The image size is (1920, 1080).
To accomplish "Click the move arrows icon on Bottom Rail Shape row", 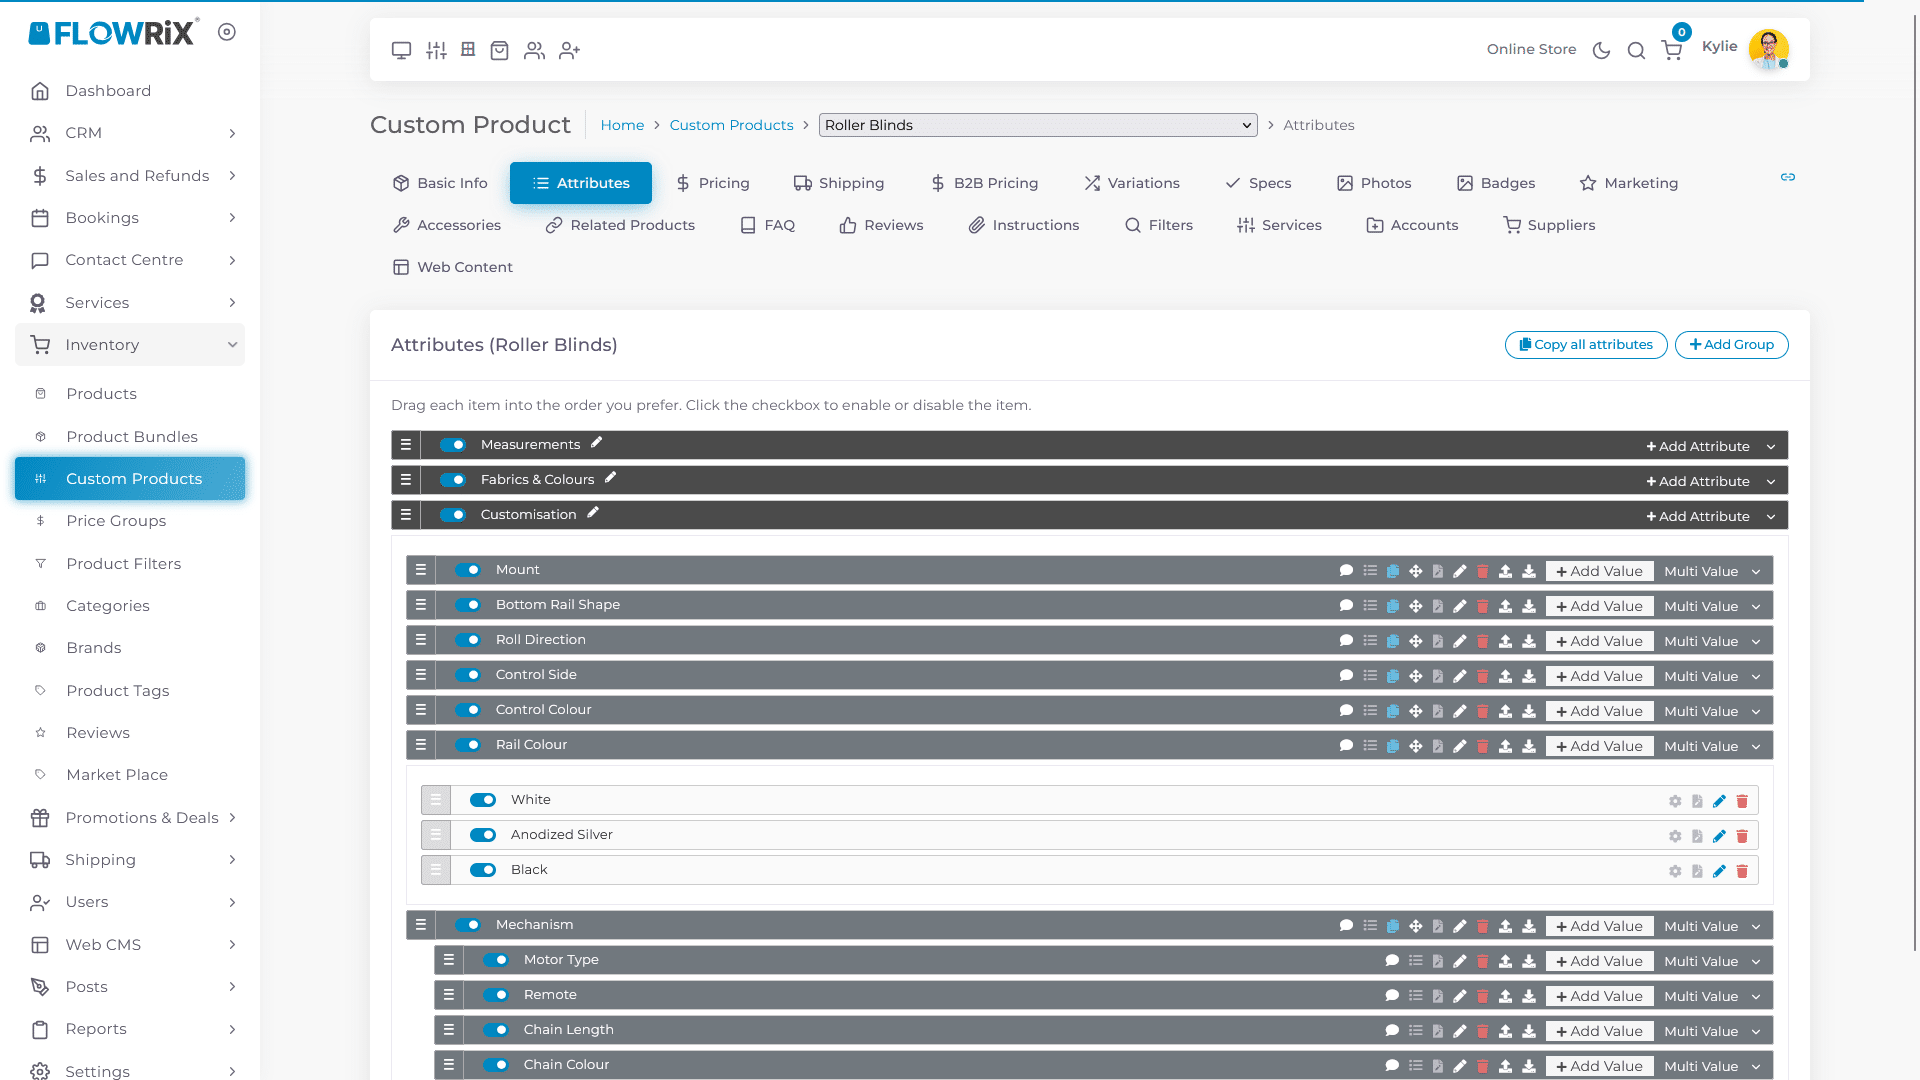I will point(1416,606).
